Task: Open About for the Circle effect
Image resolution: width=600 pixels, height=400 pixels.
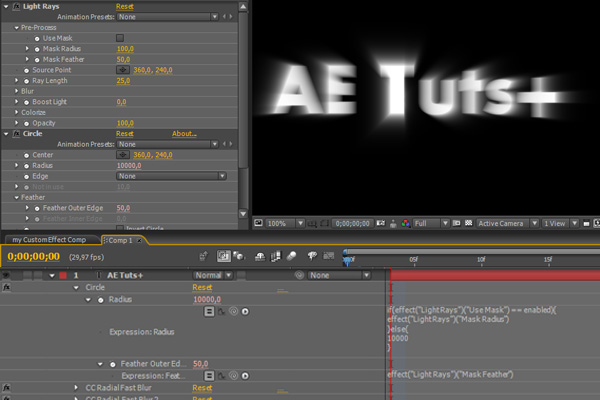Action: coord(184,134)
